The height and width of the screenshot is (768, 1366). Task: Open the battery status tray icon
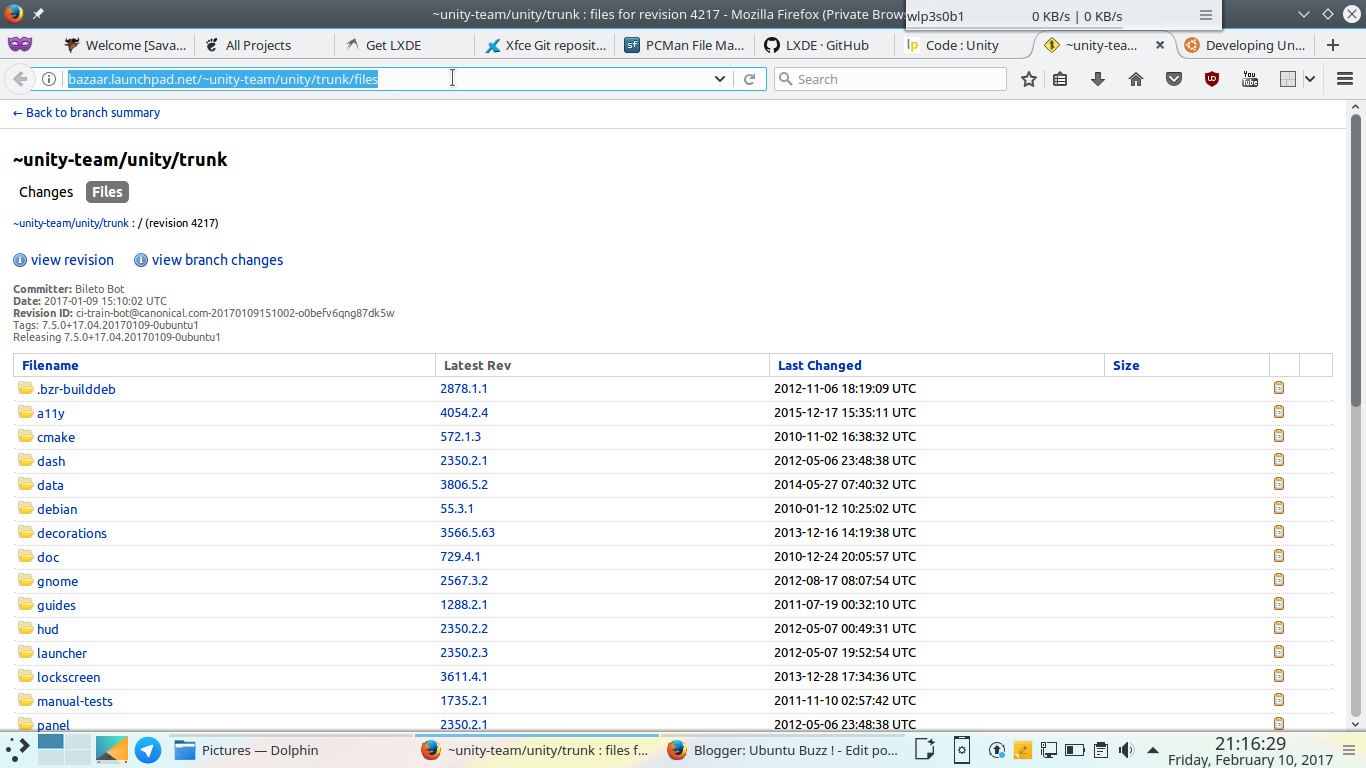click(1073, 749)
